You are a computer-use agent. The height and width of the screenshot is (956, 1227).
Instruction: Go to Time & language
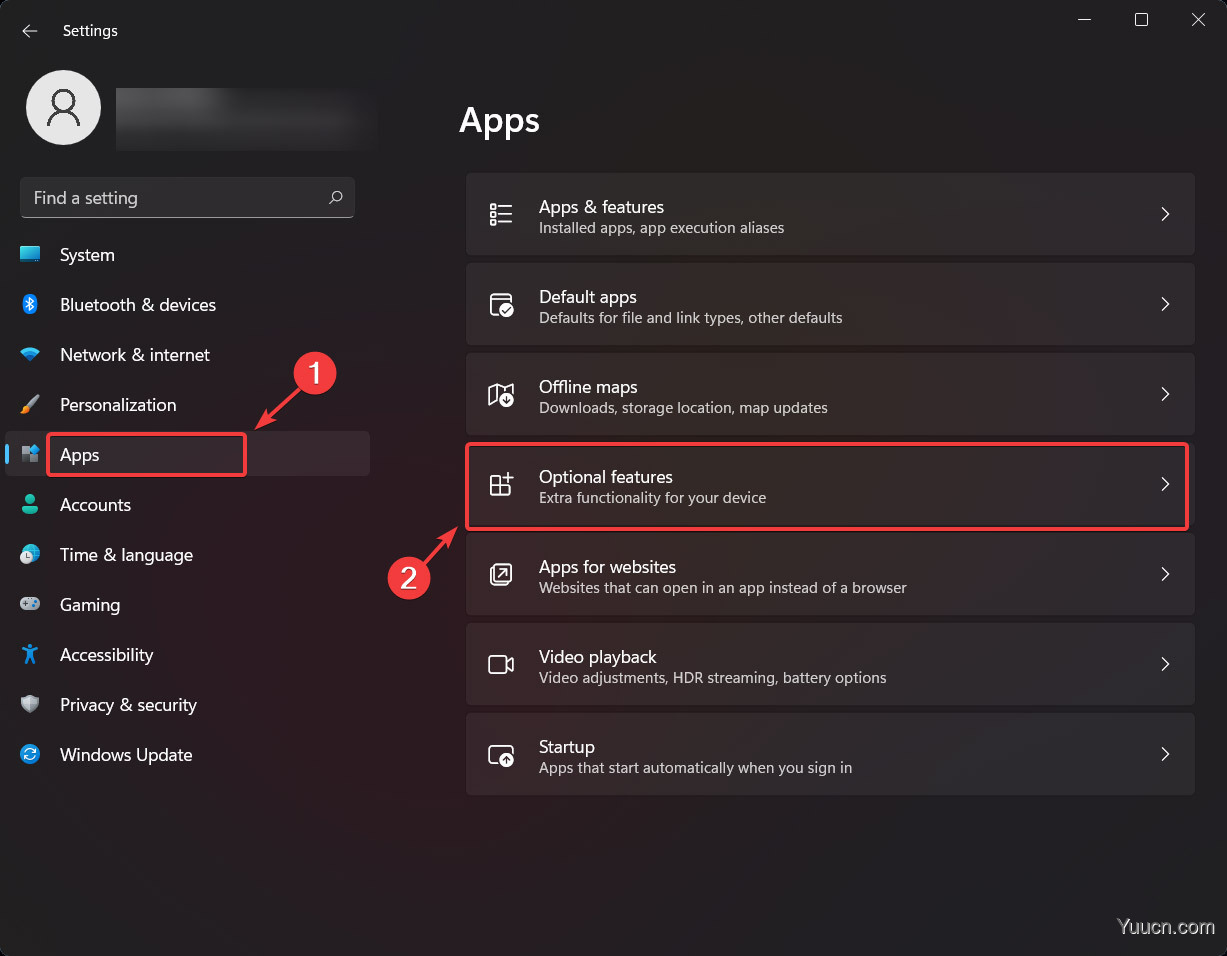click(x=188, y=554)
